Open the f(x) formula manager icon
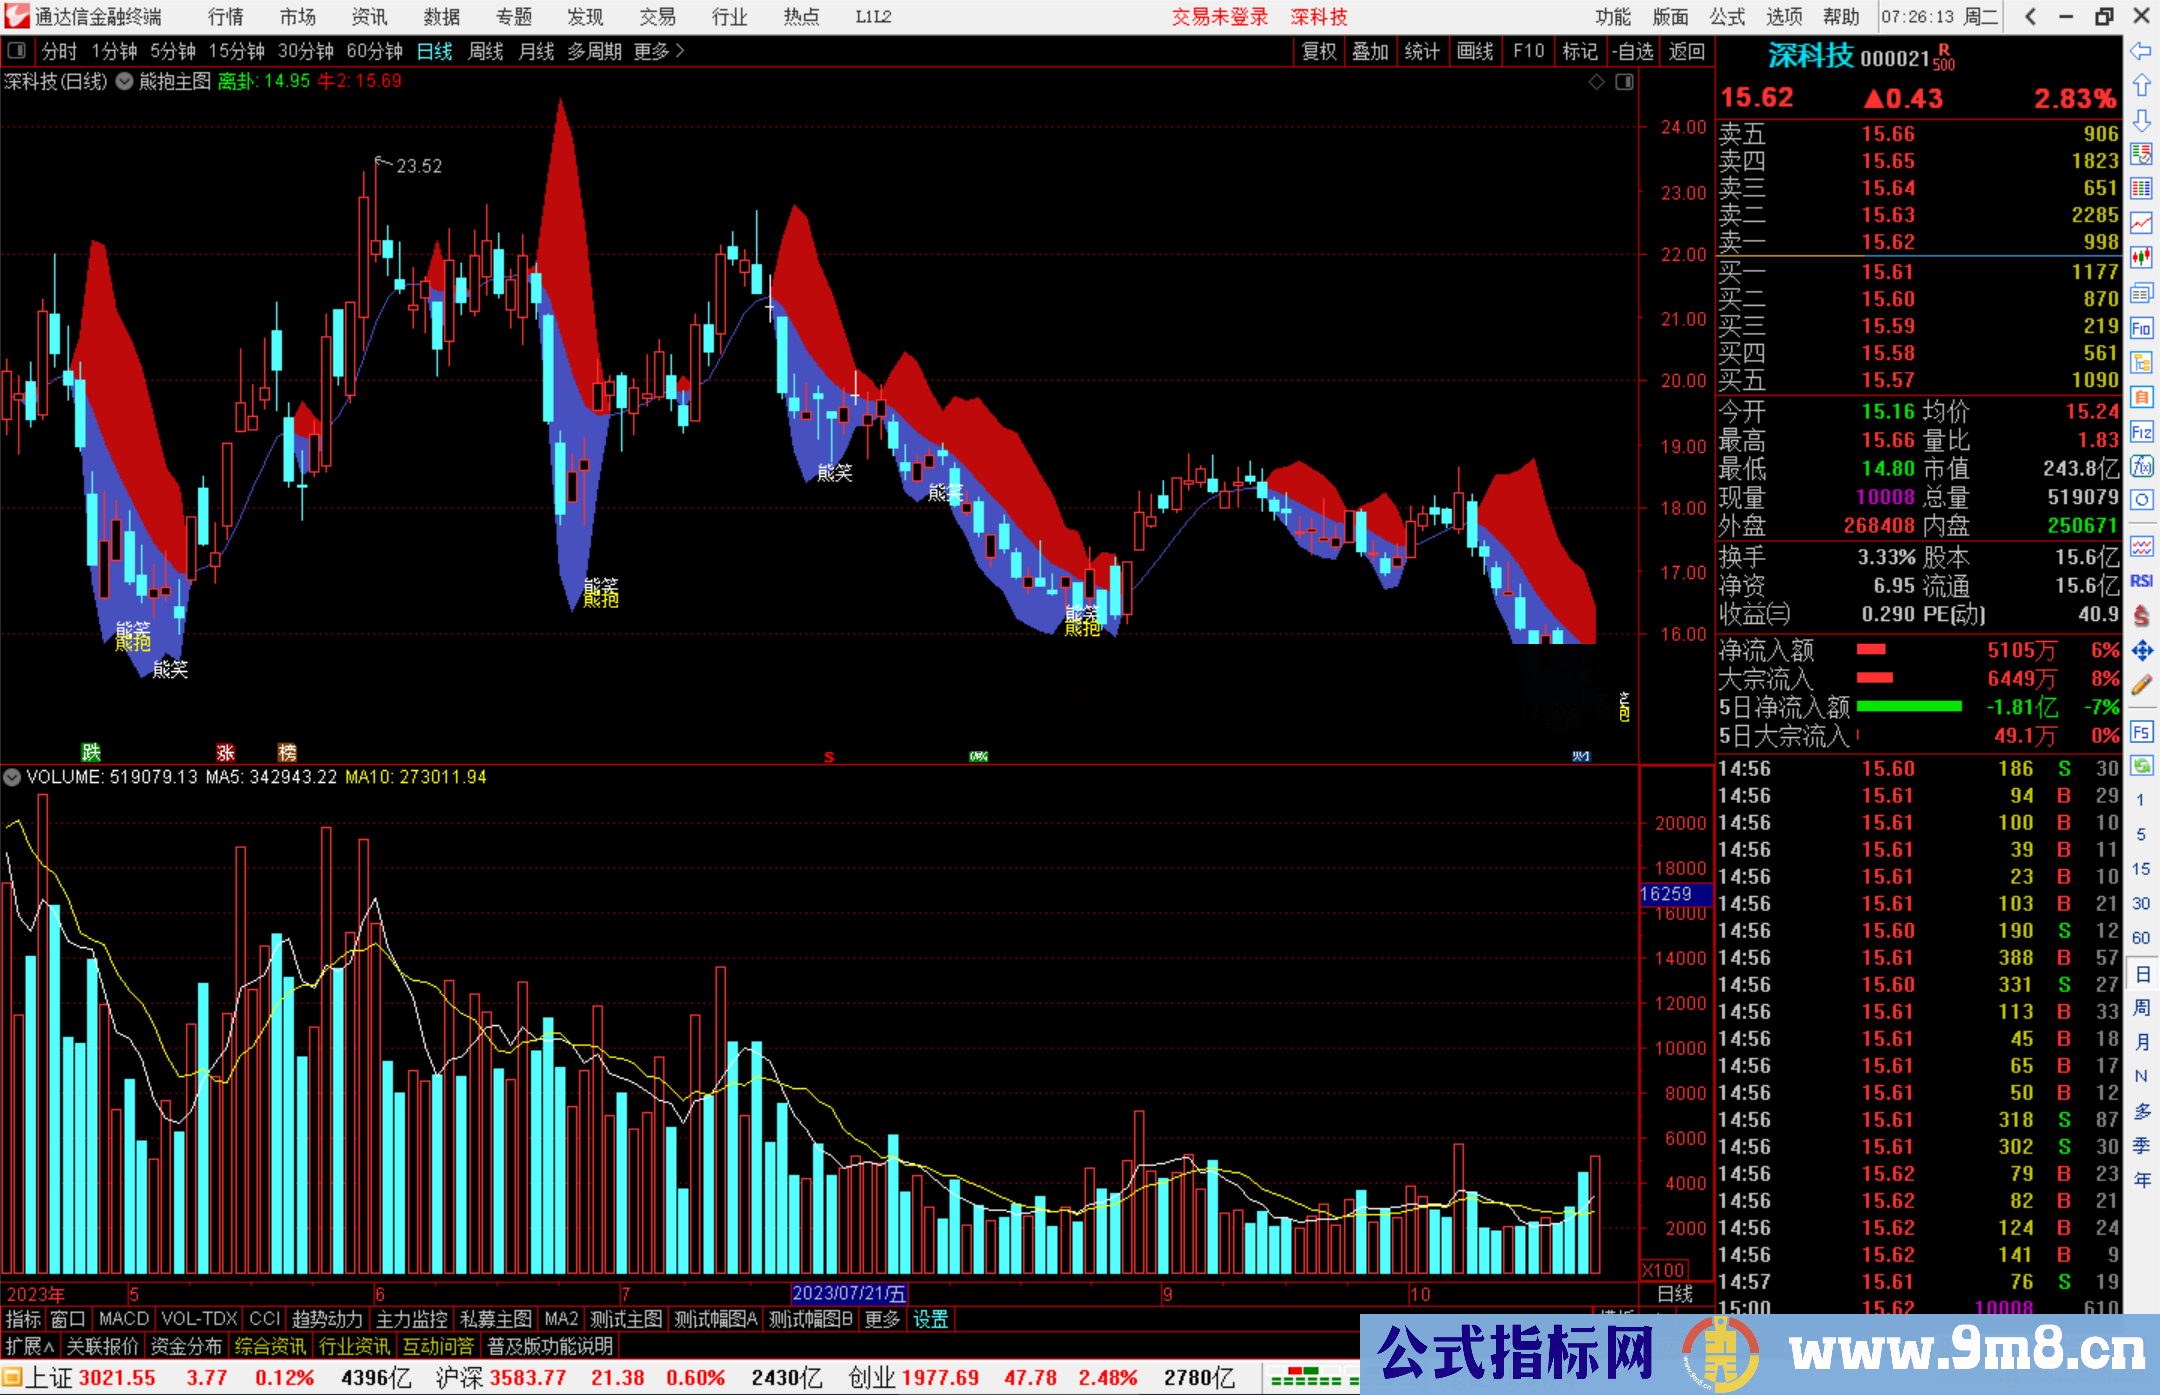This screenshot has height=1395, width=2160. [x=2141, y=466]
